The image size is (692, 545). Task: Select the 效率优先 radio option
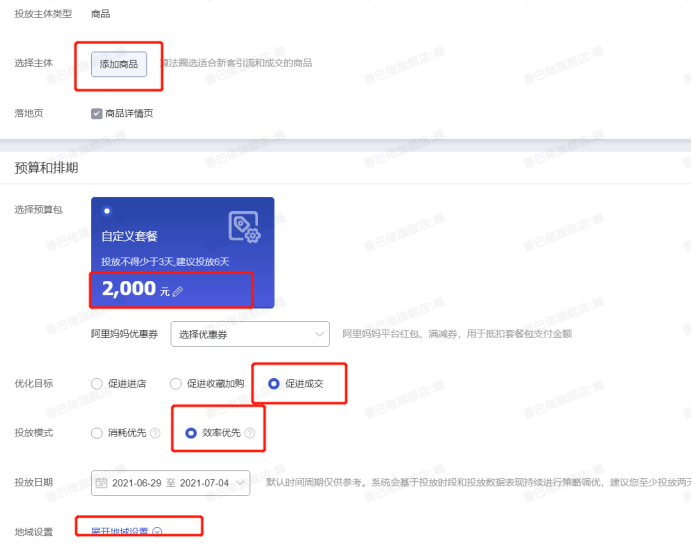click(x=191, y=433)
